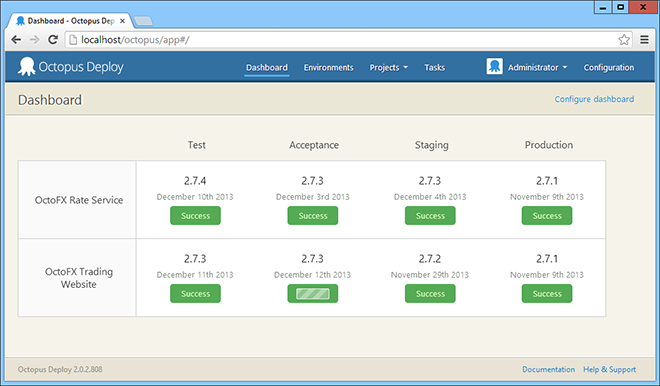Click the Acceptance environment header
Screen dimensions: 660x386
click(x=314, y=145)
